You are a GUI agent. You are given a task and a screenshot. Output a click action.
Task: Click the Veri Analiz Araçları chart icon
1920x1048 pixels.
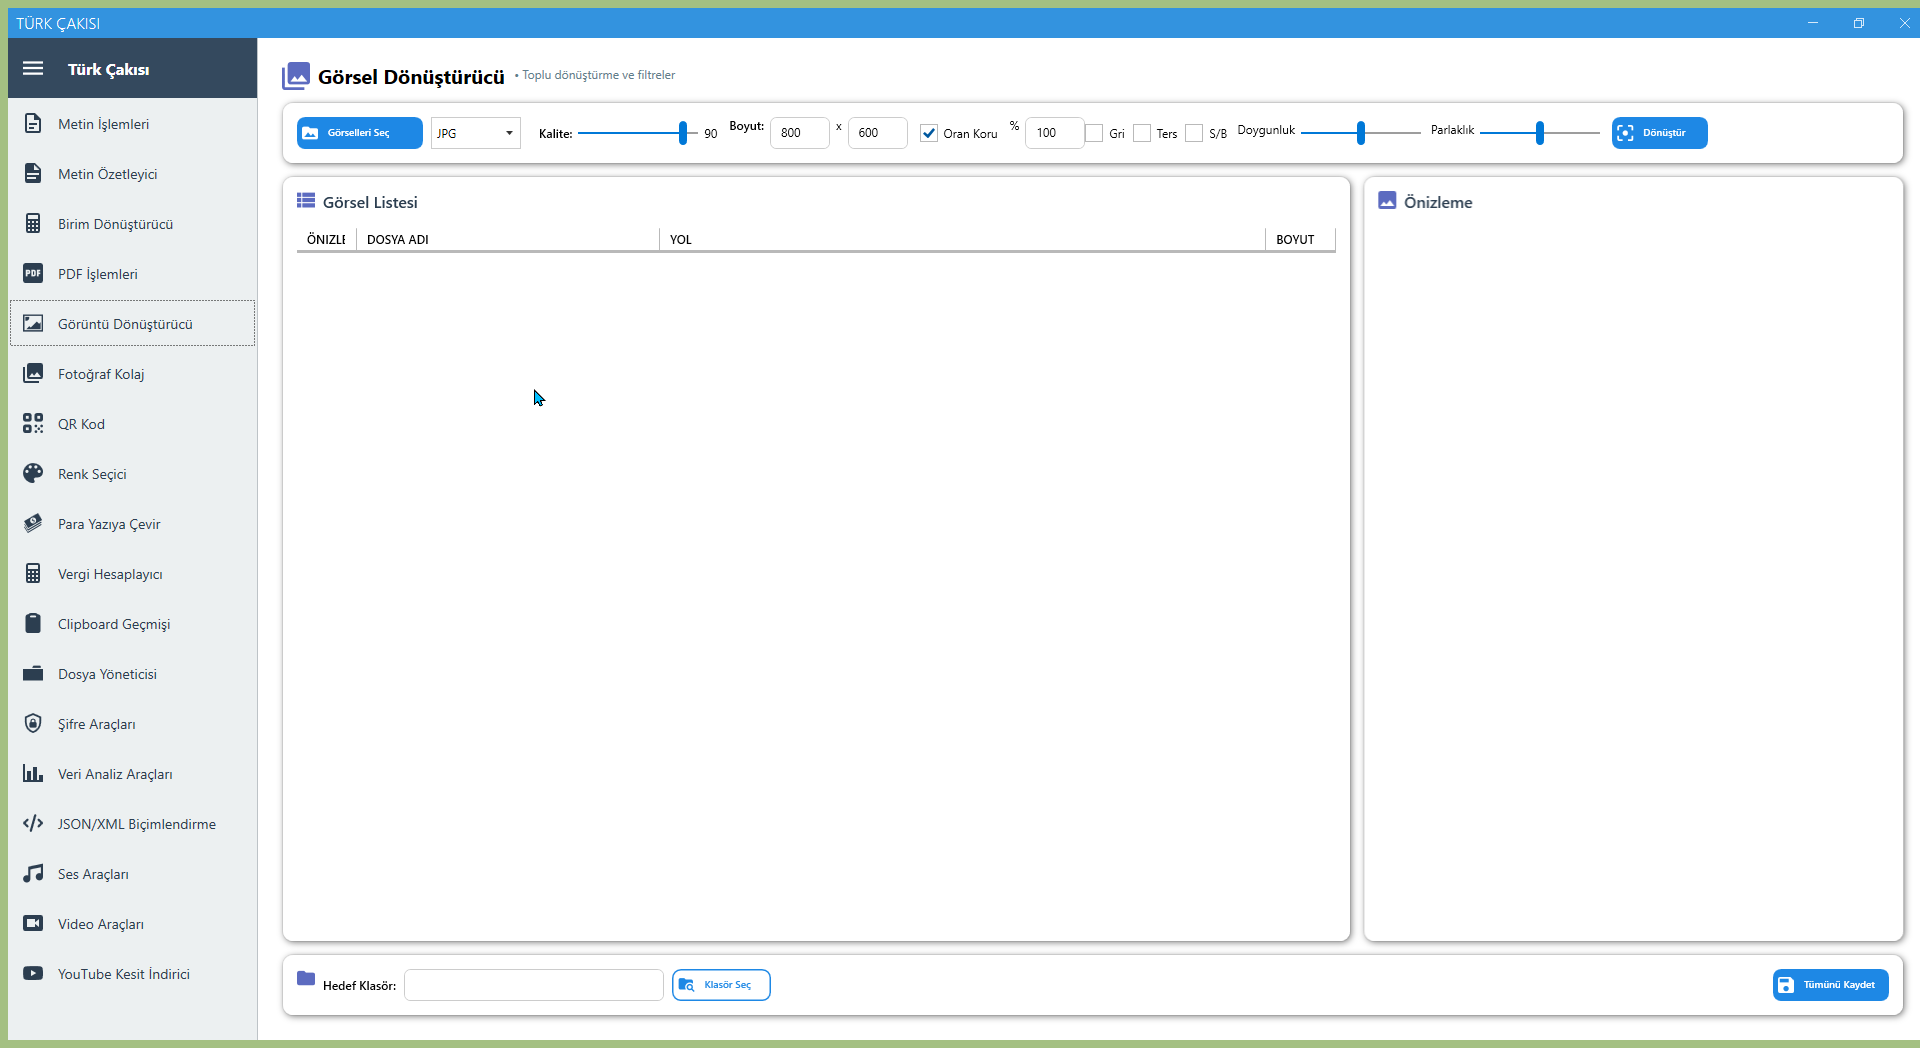pos(33,774)
